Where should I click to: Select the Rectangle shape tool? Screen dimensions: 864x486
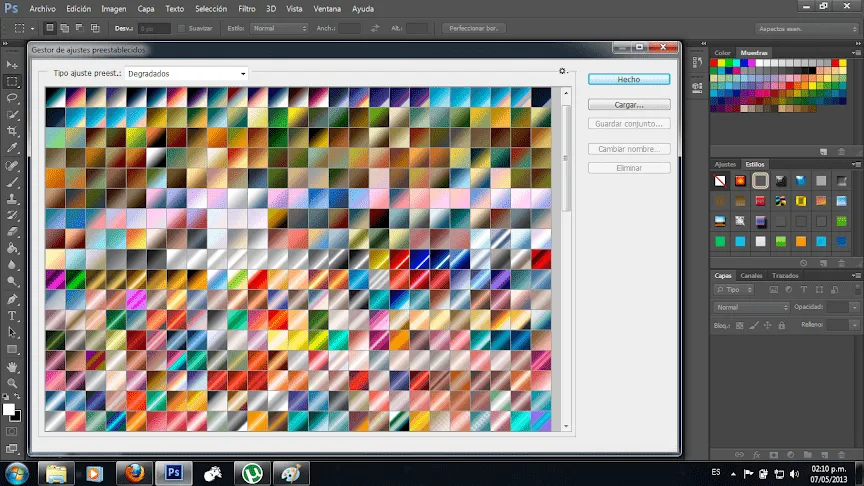[x=12, y=349]
